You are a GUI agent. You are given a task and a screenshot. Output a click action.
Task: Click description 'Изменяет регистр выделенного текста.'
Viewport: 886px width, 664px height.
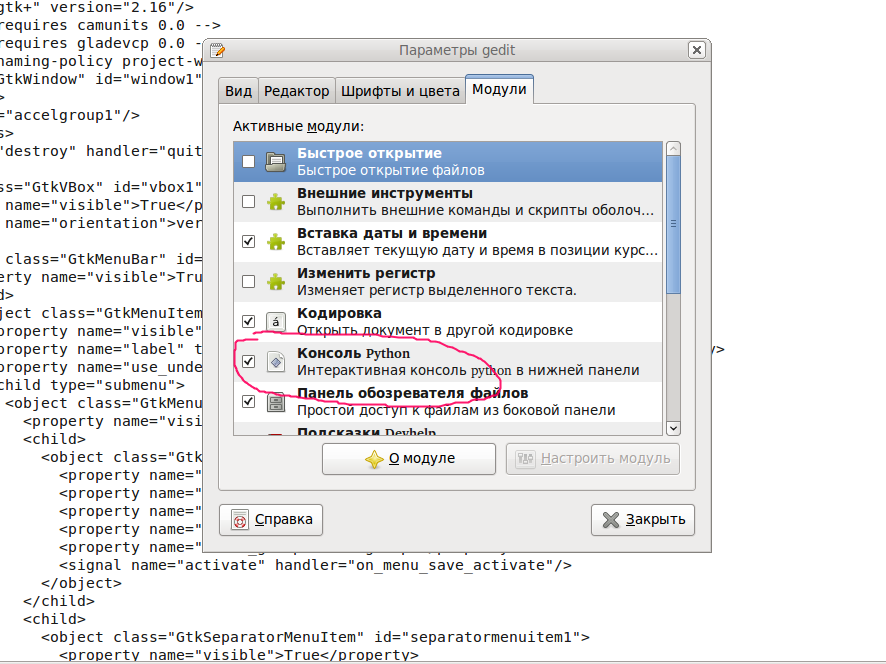(x=437, y=290)
